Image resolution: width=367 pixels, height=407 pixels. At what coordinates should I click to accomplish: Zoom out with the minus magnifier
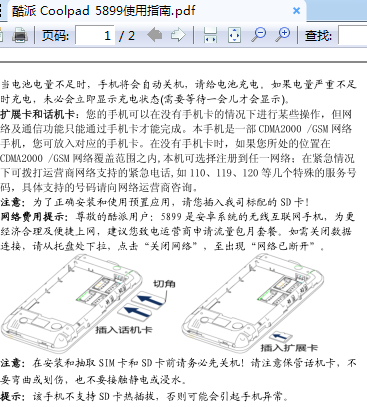(259, 35)
